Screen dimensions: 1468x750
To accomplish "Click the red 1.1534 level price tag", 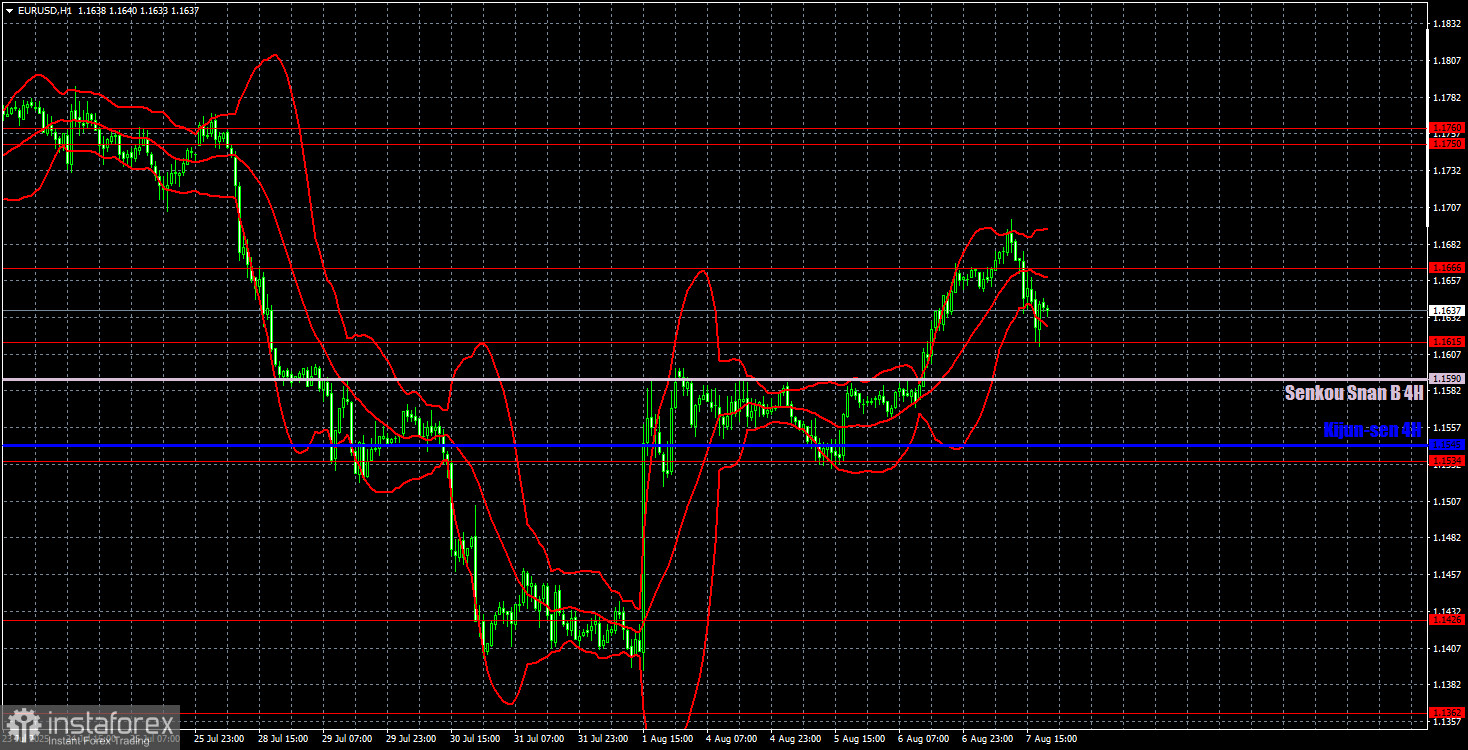I will [1447, 460].
